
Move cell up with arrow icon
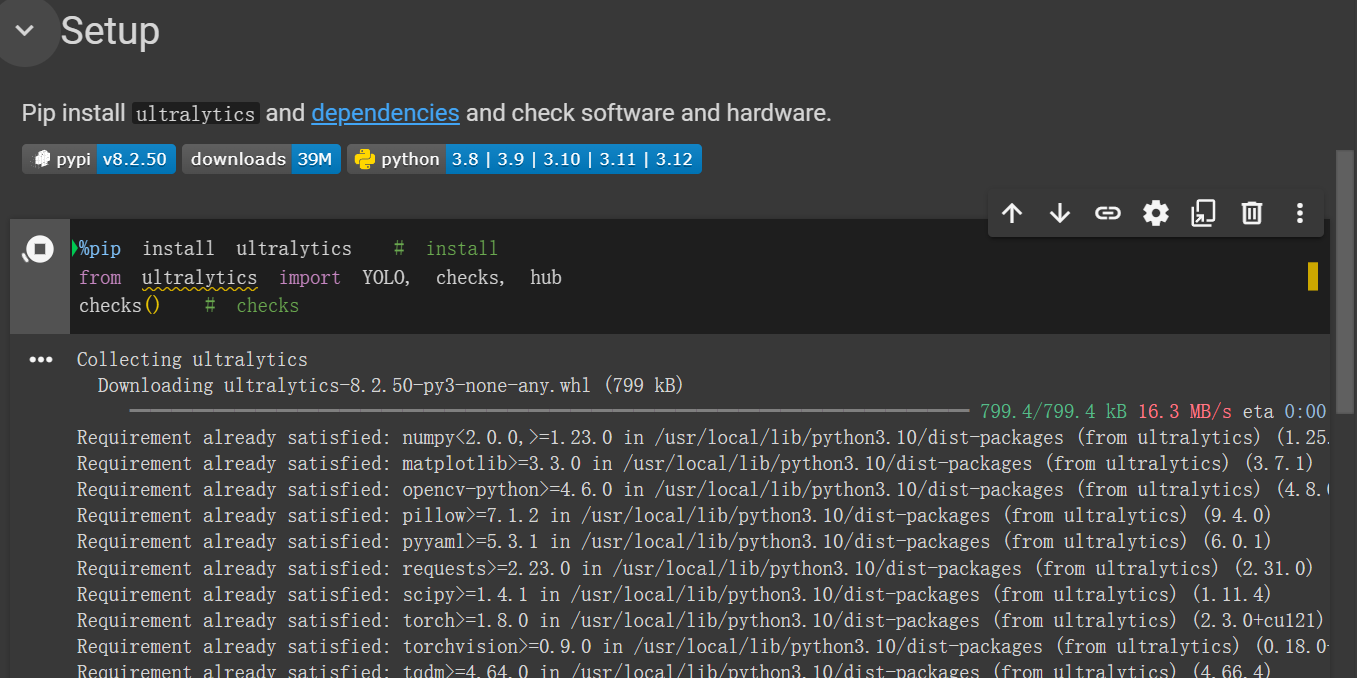pyautogui.click(x=1012, y=213)
